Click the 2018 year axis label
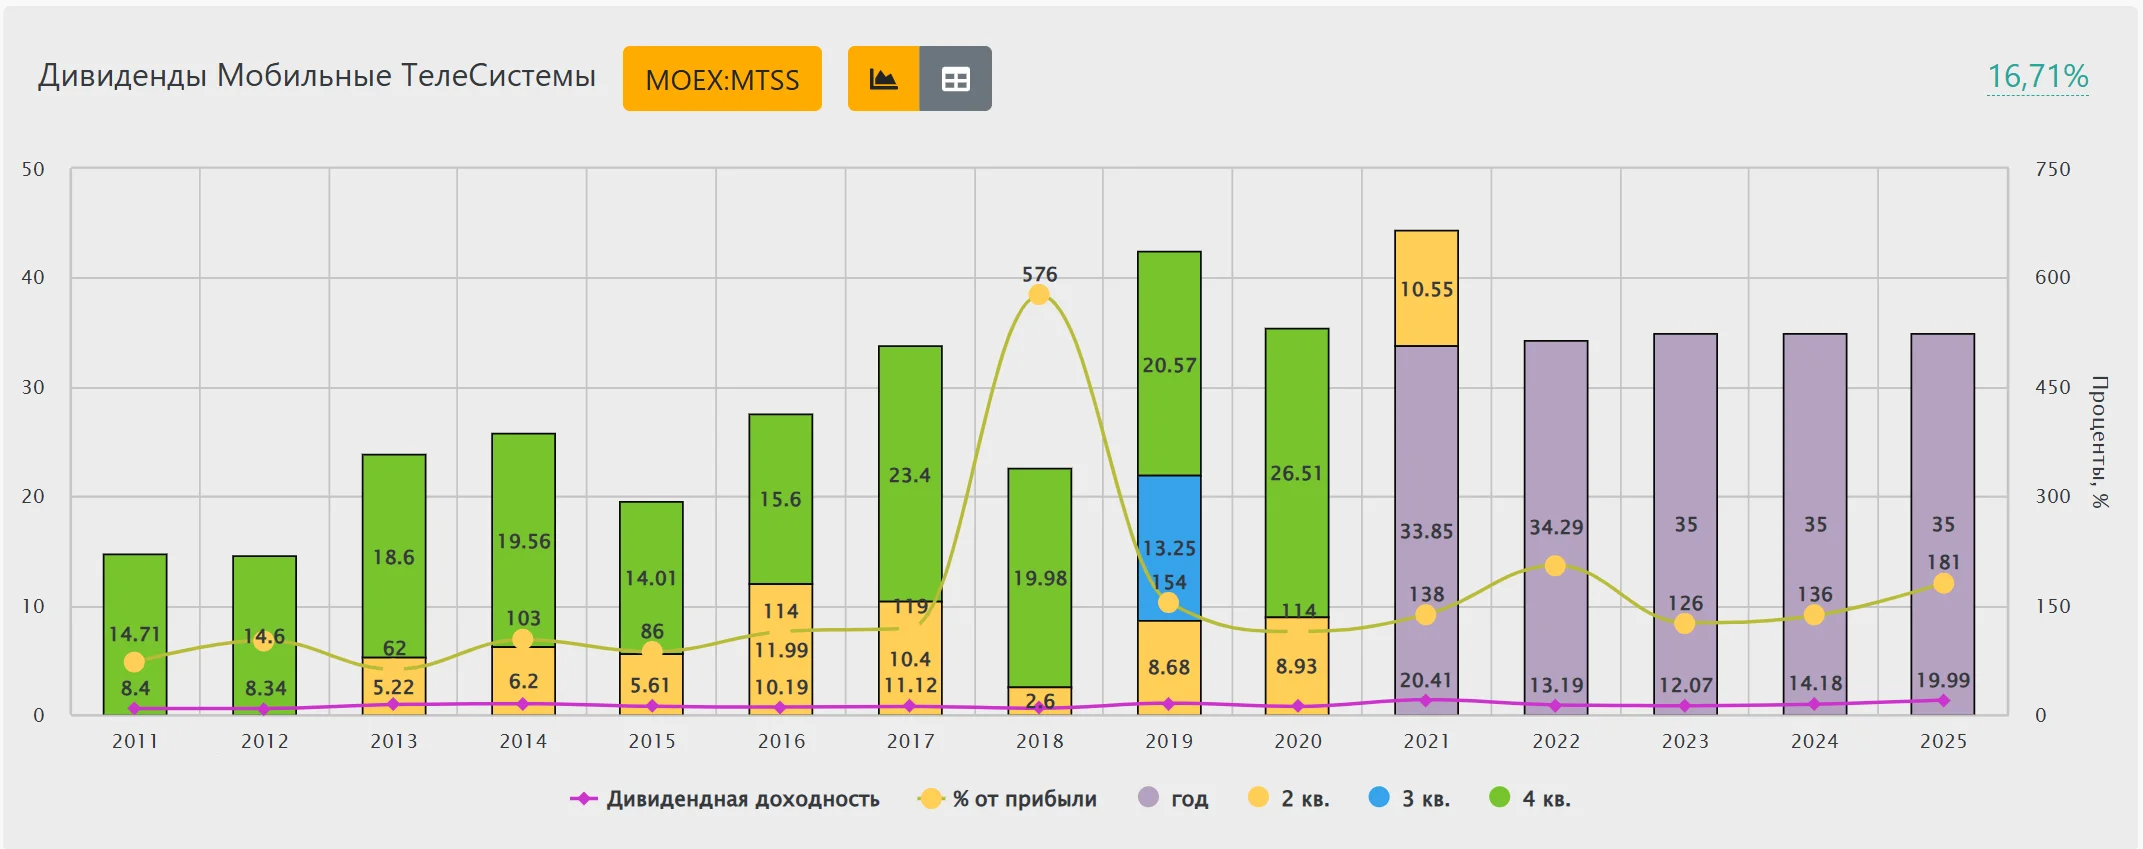2143x849 pixels. pyautogui.click(x=1040, y=741)
